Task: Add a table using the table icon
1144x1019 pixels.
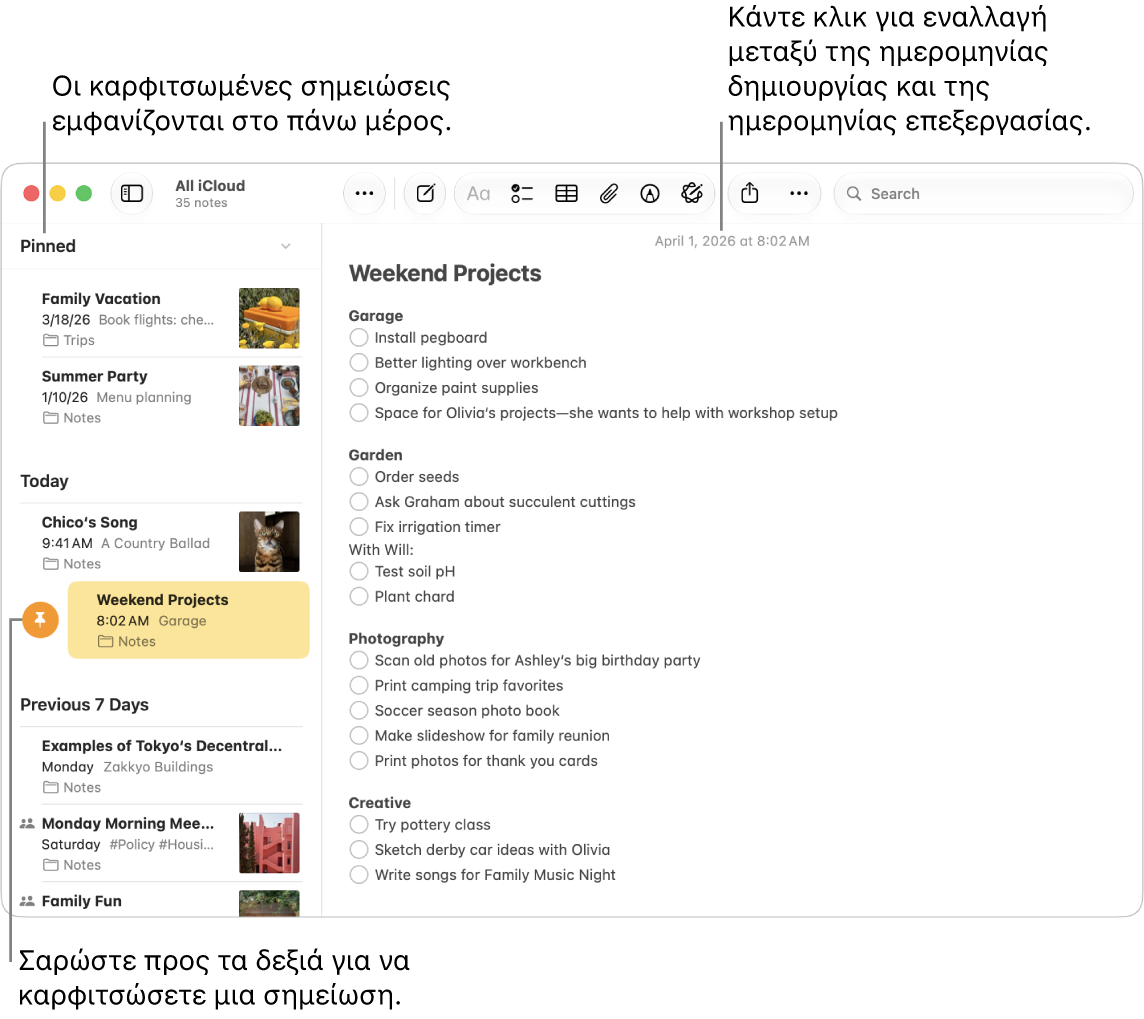Action: [x=566, y=193]
